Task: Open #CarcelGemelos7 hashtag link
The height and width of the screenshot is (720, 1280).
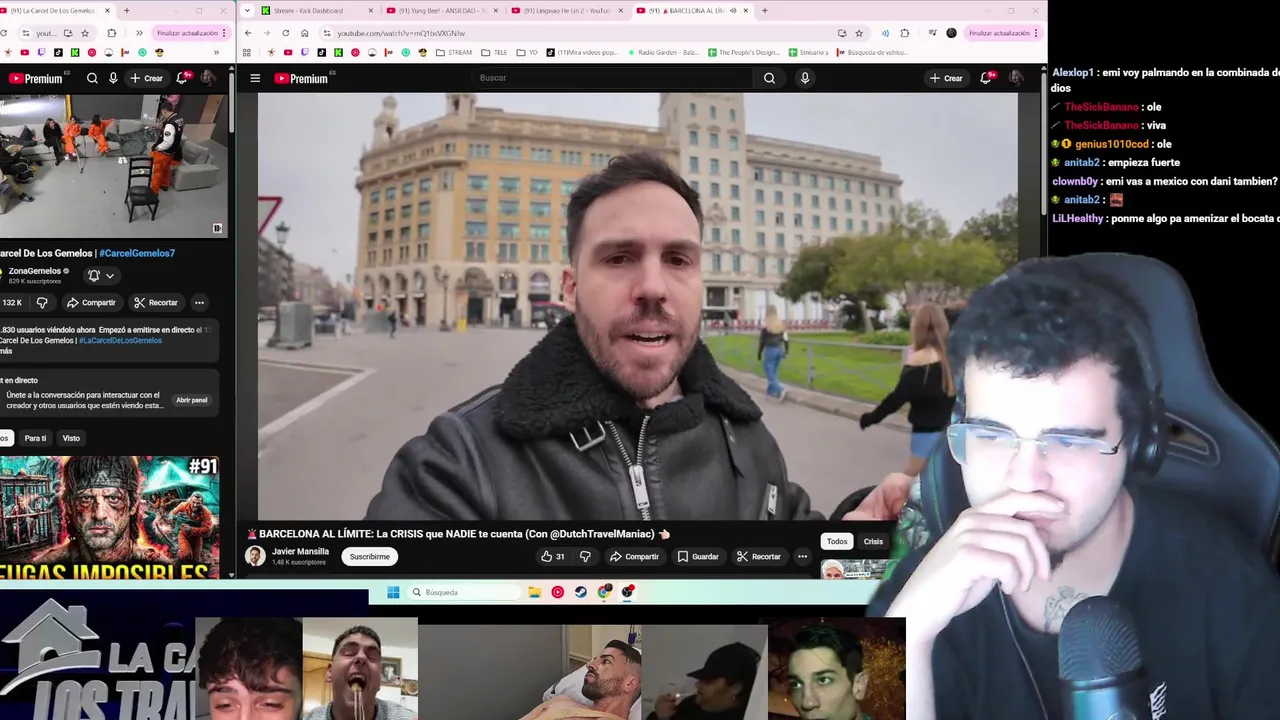Action: [x=137, y=253]
